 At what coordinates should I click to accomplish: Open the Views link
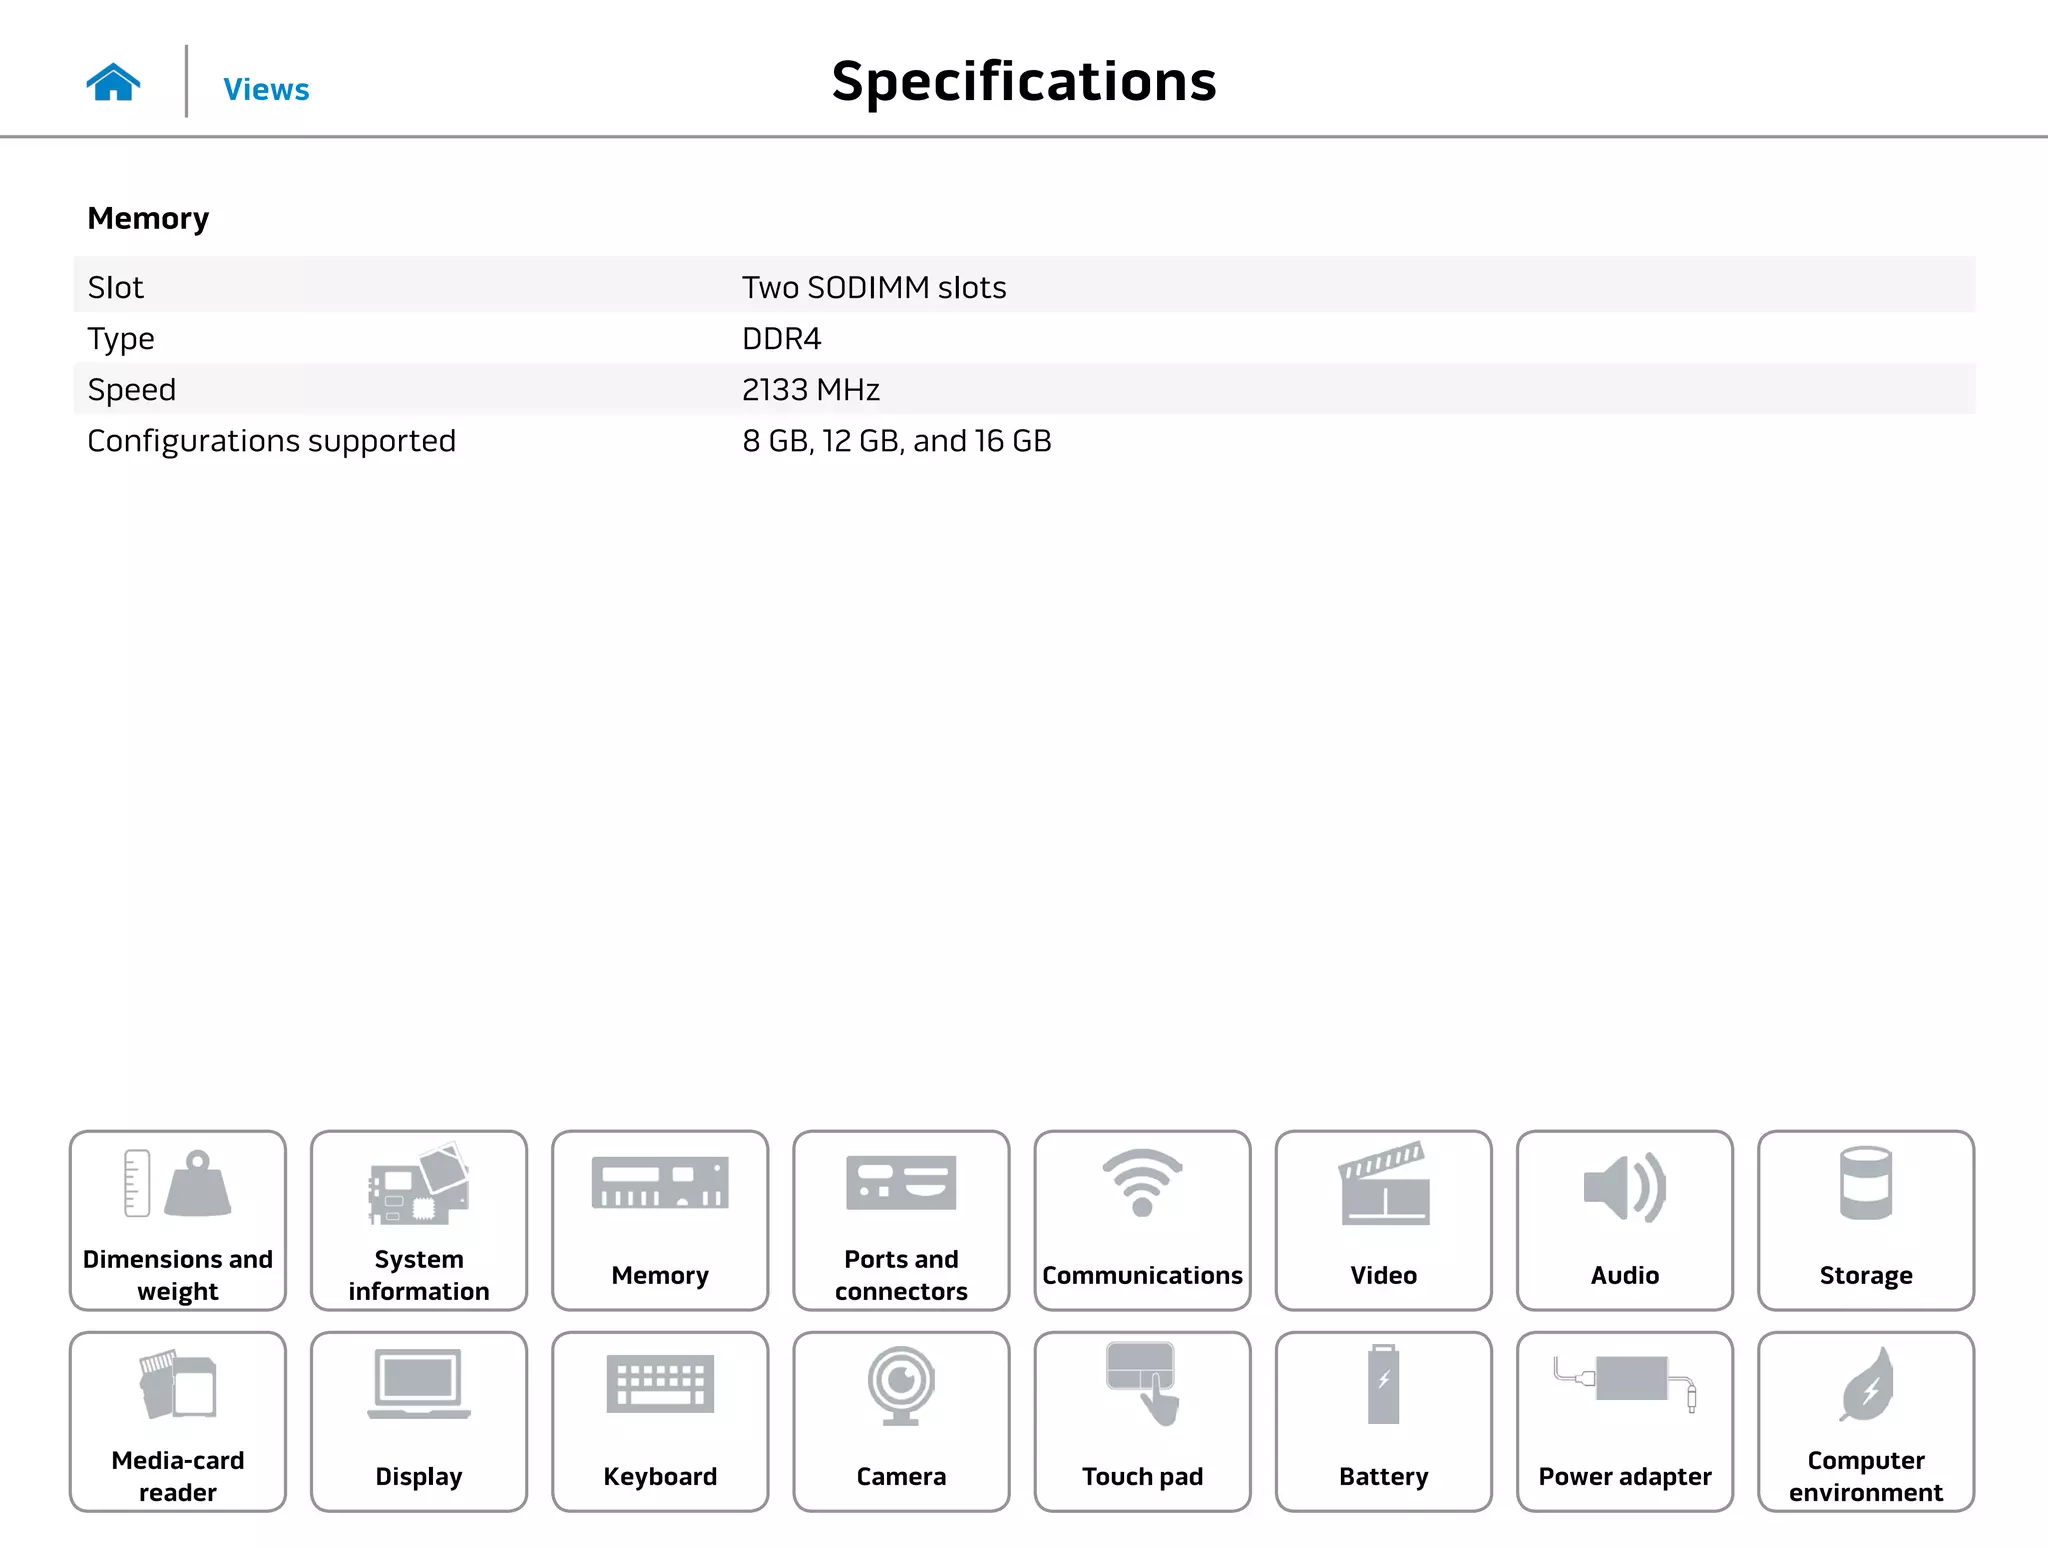[x=266, y=89]
